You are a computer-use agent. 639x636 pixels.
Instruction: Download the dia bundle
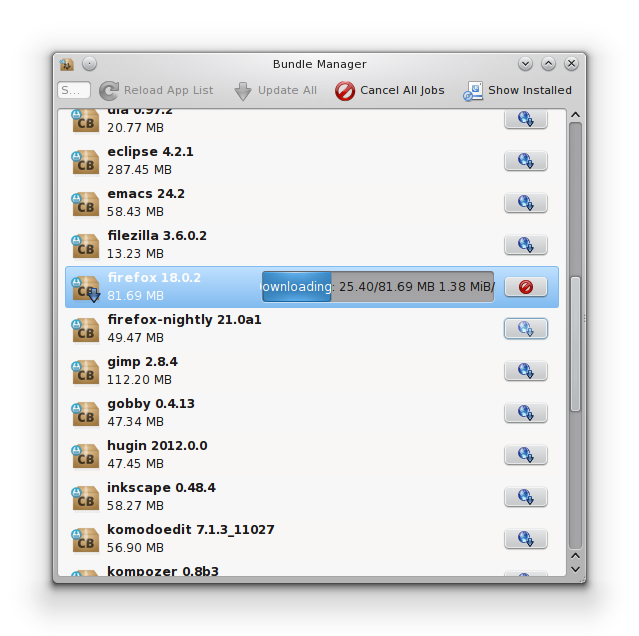(526, 119)
